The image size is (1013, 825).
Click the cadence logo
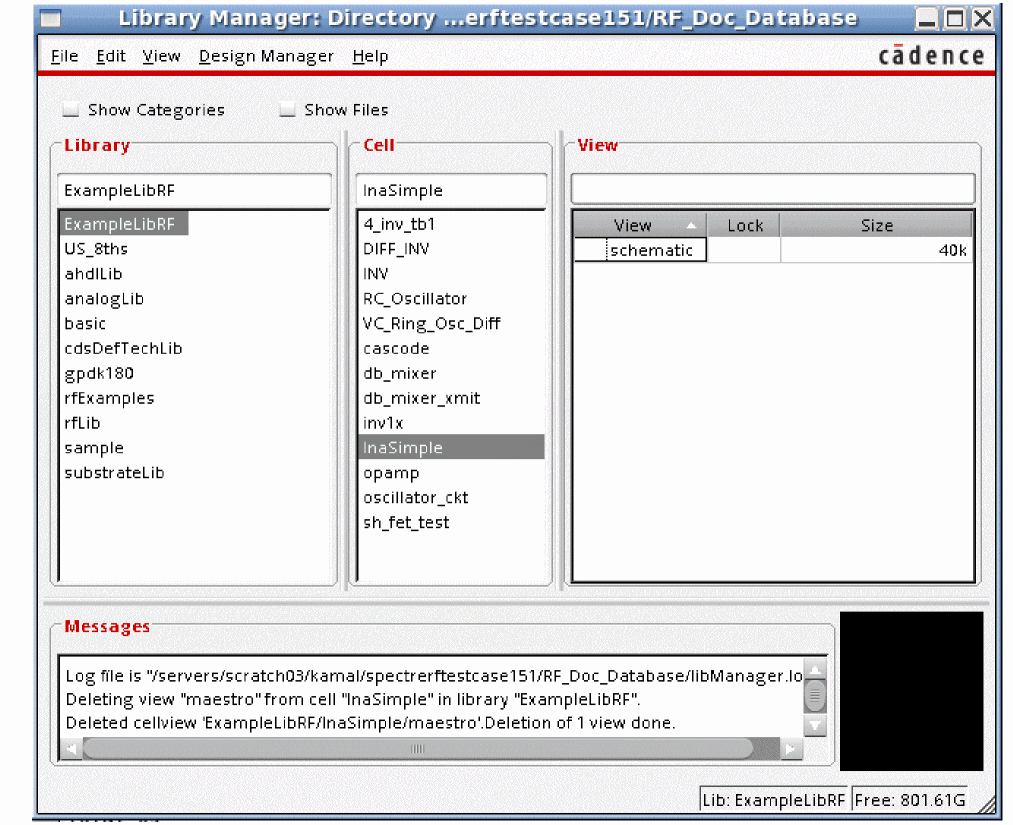(931, 56)
